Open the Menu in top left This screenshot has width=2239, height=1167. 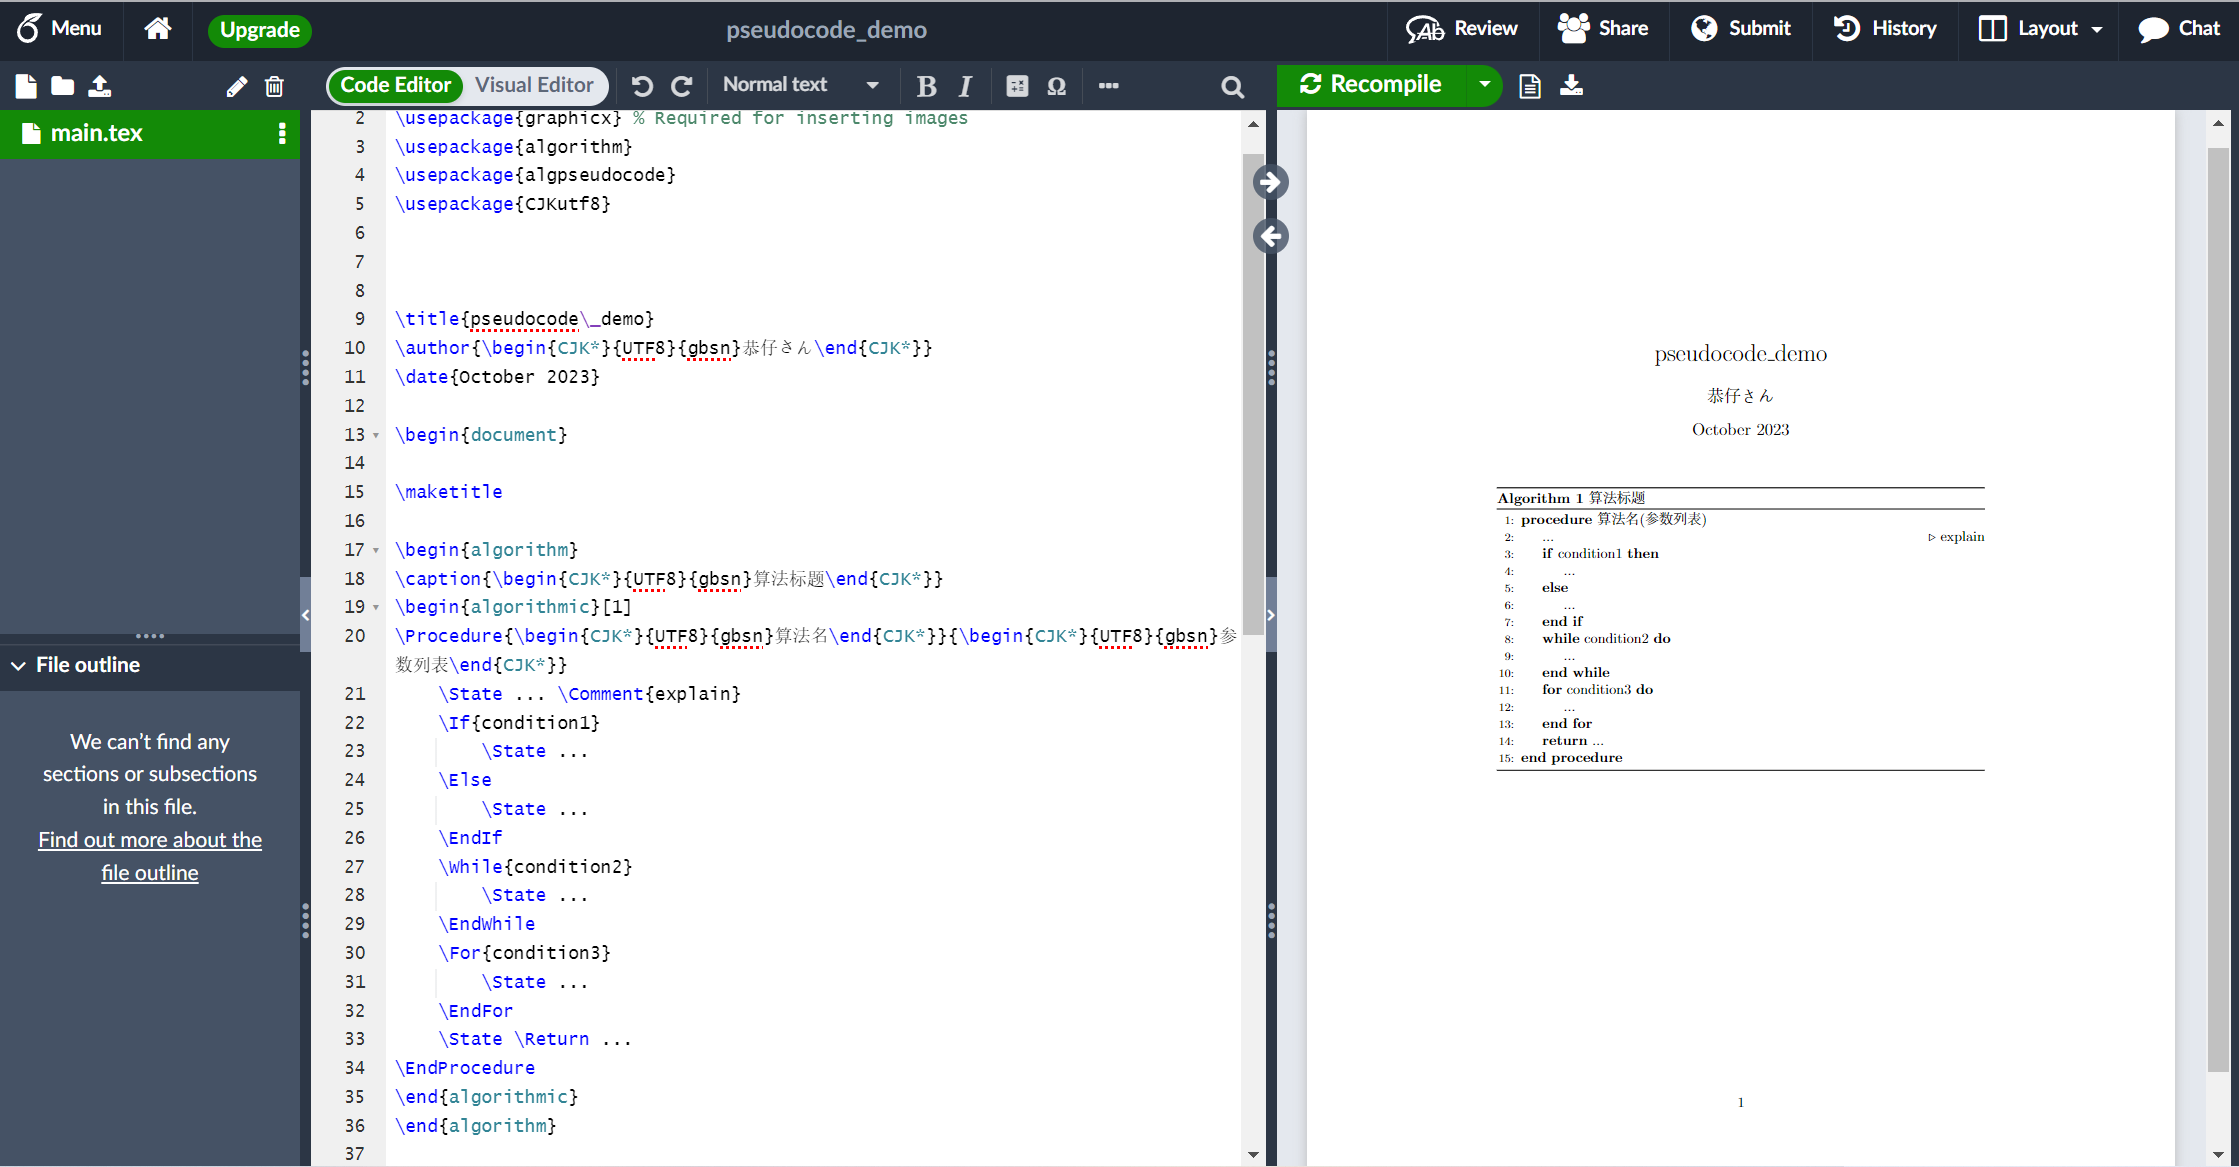tap(60, 29)
